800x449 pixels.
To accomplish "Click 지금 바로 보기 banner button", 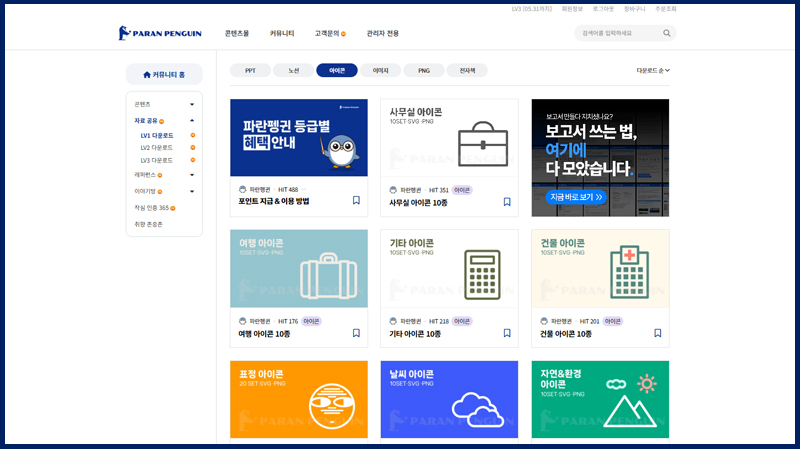I will click(x=576, y=197).
